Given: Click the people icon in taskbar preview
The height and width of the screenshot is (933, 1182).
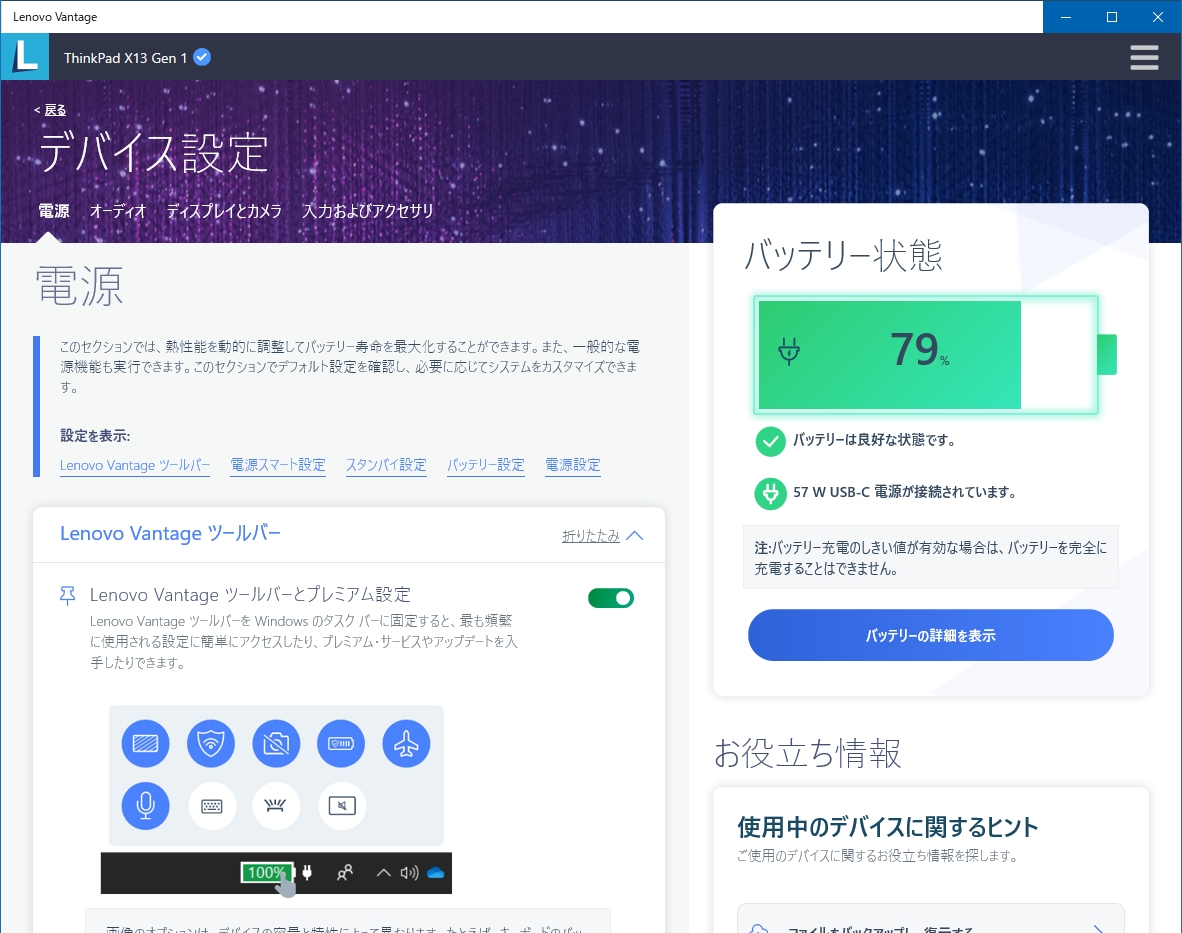Looking at the screenshot, I should 344,873.
